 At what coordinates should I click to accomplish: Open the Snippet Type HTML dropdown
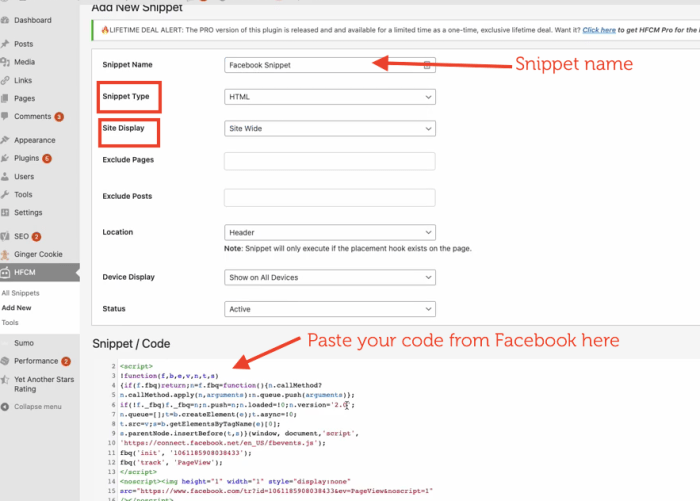(x=329, y=97)
